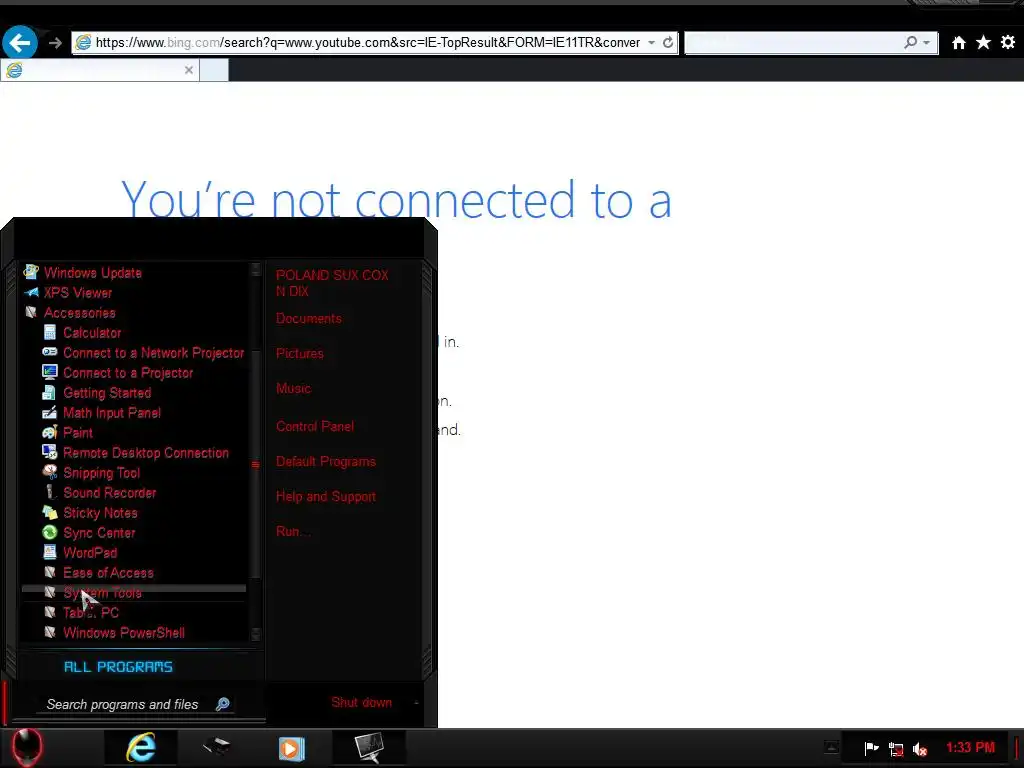Click the Shut down button
1024x768 pixels.
(x=361, y=703)
